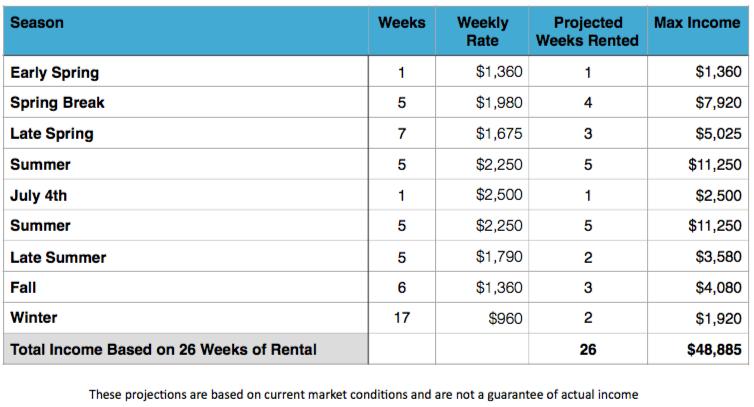The image size is (754, 407).
Task: Click the July 4th season cell
Action: point(38,195)
